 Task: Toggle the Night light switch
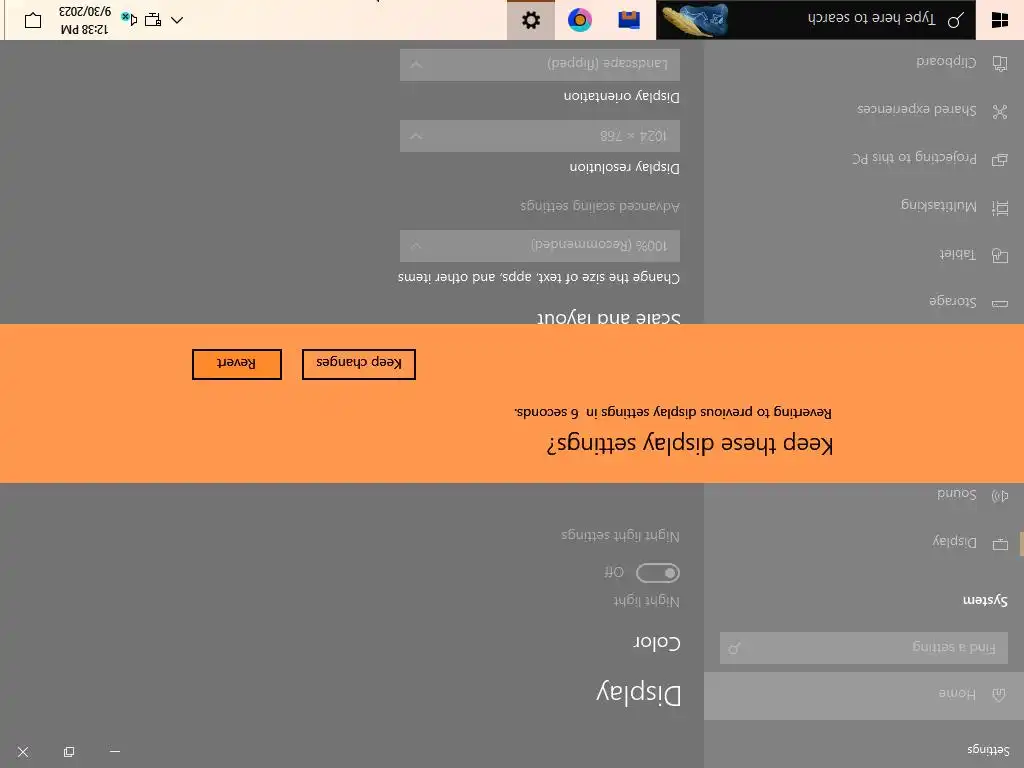[658, 573]
